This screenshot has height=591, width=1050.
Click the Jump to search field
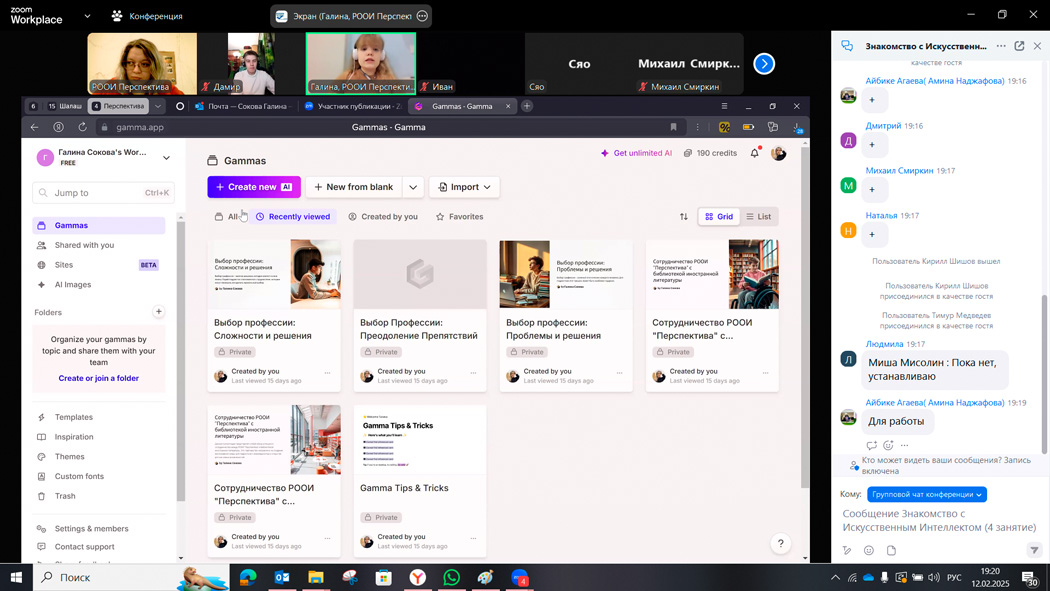(103, 193)
